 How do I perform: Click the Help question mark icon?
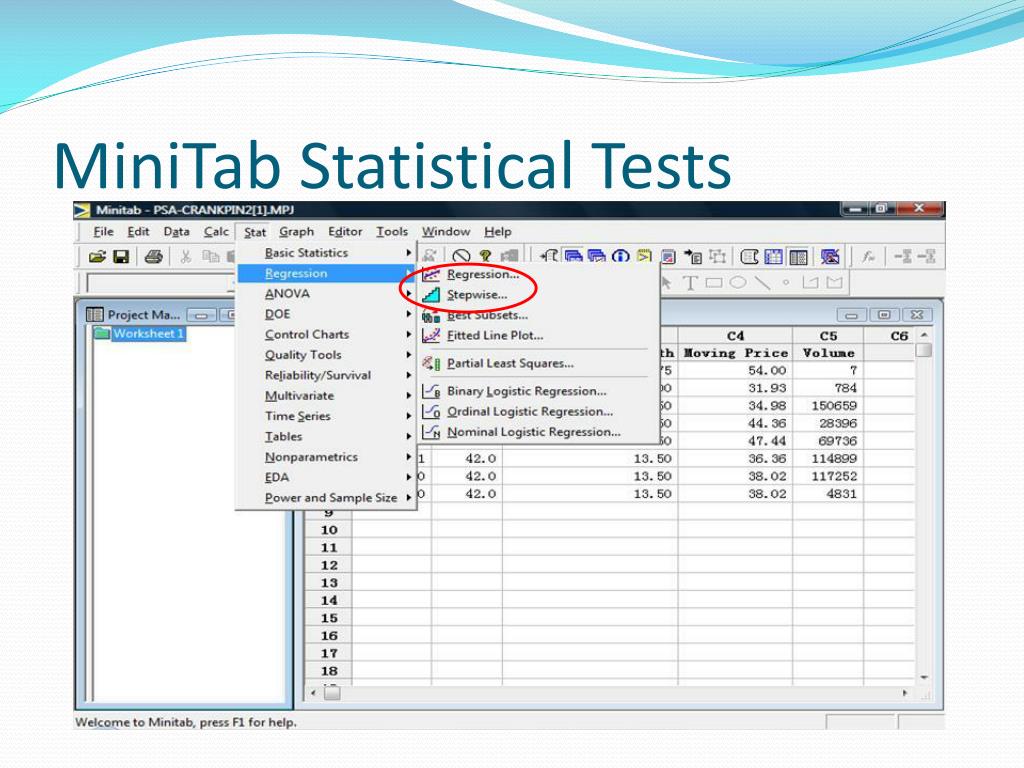click(485, 256)
